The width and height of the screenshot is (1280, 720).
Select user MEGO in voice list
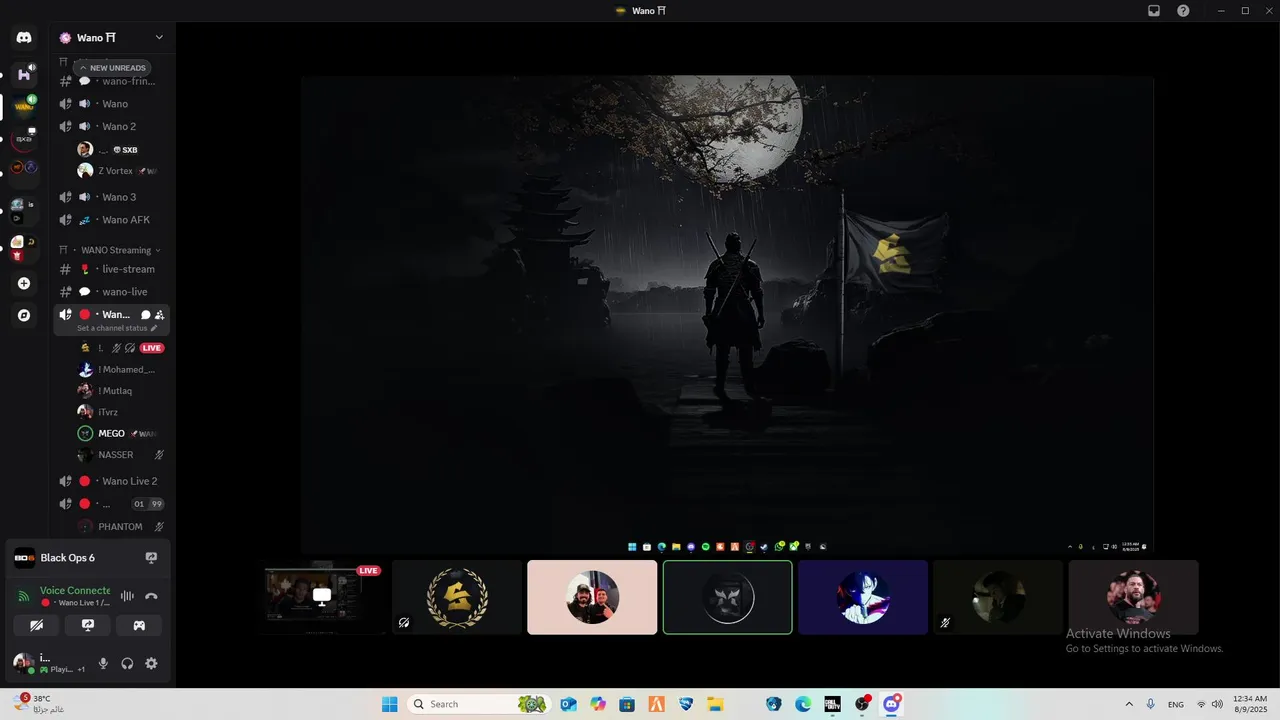coord(118,434)
